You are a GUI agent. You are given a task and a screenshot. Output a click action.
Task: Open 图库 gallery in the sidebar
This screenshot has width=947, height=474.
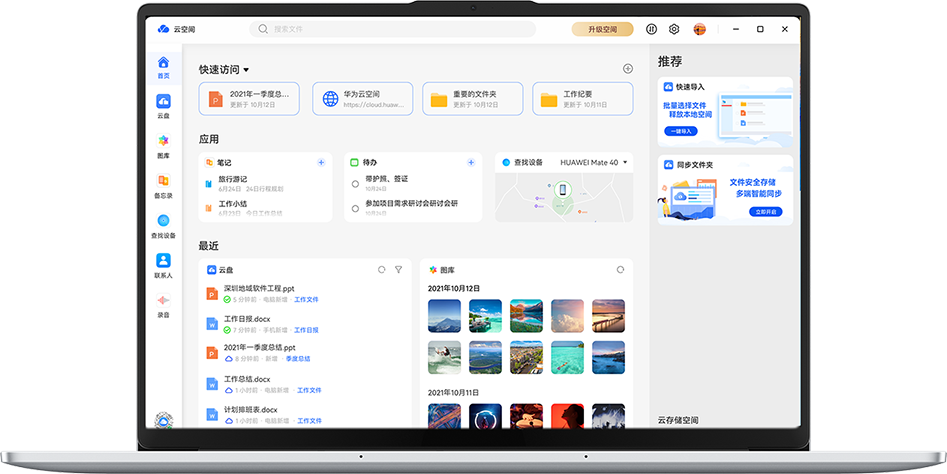[x=163, y=145]
